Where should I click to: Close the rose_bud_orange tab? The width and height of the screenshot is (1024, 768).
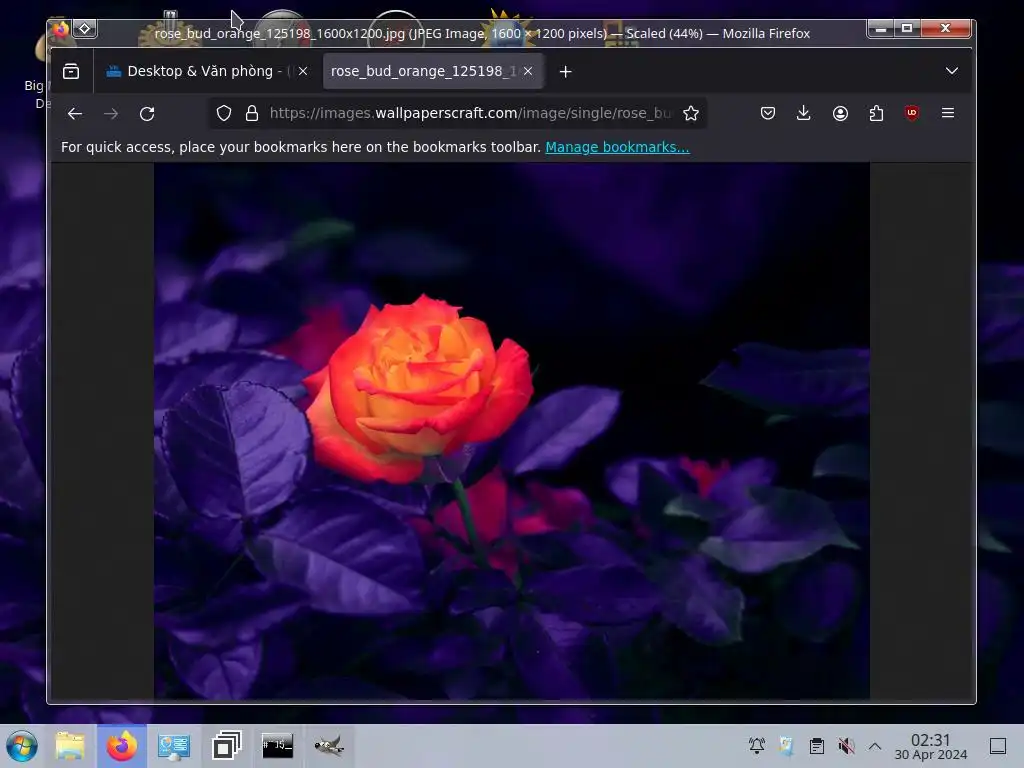(x=528, y=71)
